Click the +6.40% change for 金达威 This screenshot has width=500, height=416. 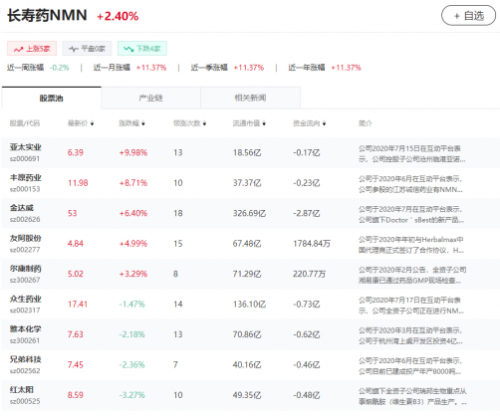tap(133, 213)
